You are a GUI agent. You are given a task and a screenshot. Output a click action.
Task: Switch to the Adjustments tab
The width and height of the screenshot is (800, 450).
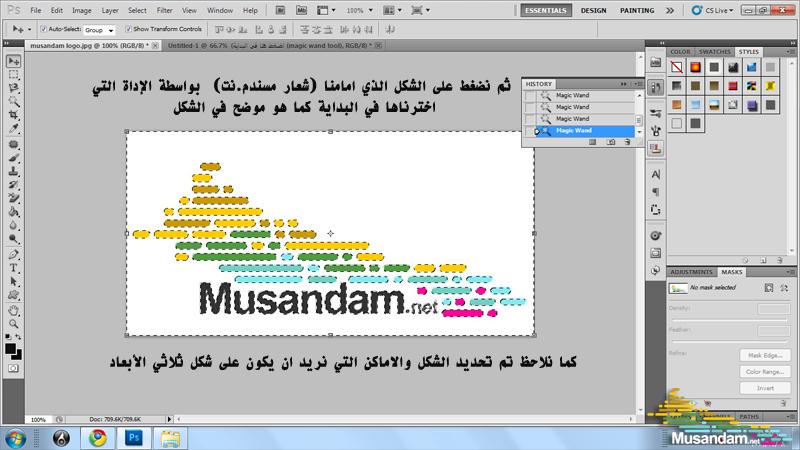click(692, 272)
